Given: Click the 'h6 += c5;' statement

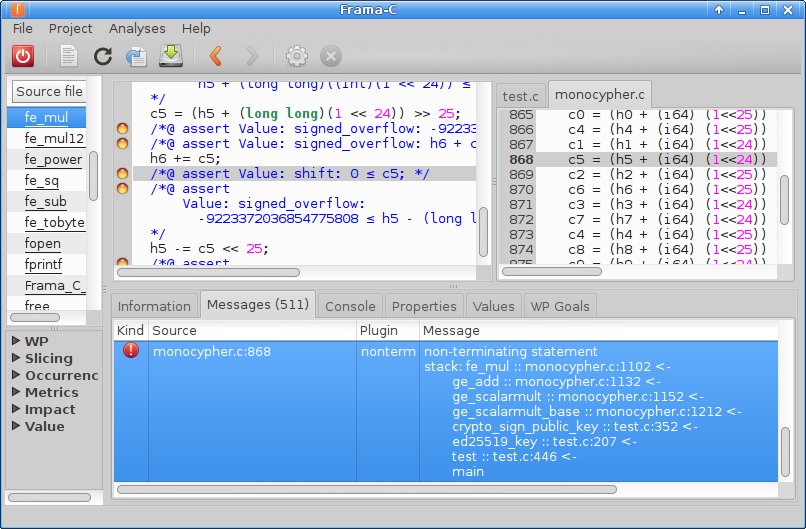Looking at the screenshot, I should coord(185,158).
